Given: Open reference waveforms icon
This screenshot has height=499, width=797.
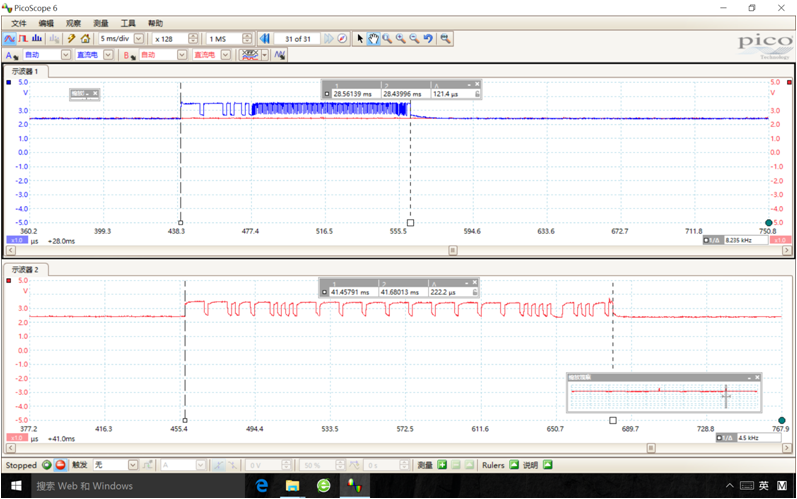Looking at the screenshot, I should pos(280,55).
